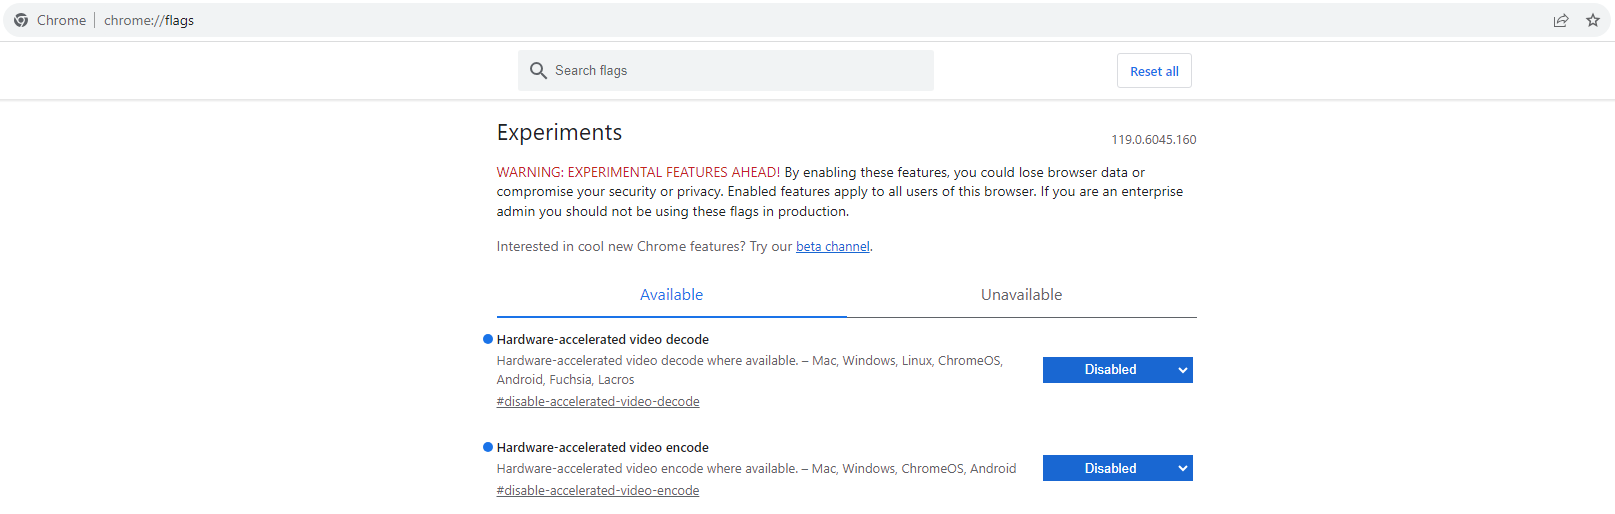1615x514 pixels.
Task: Bookmark this page with the star icon
Action: [1593, 20]
